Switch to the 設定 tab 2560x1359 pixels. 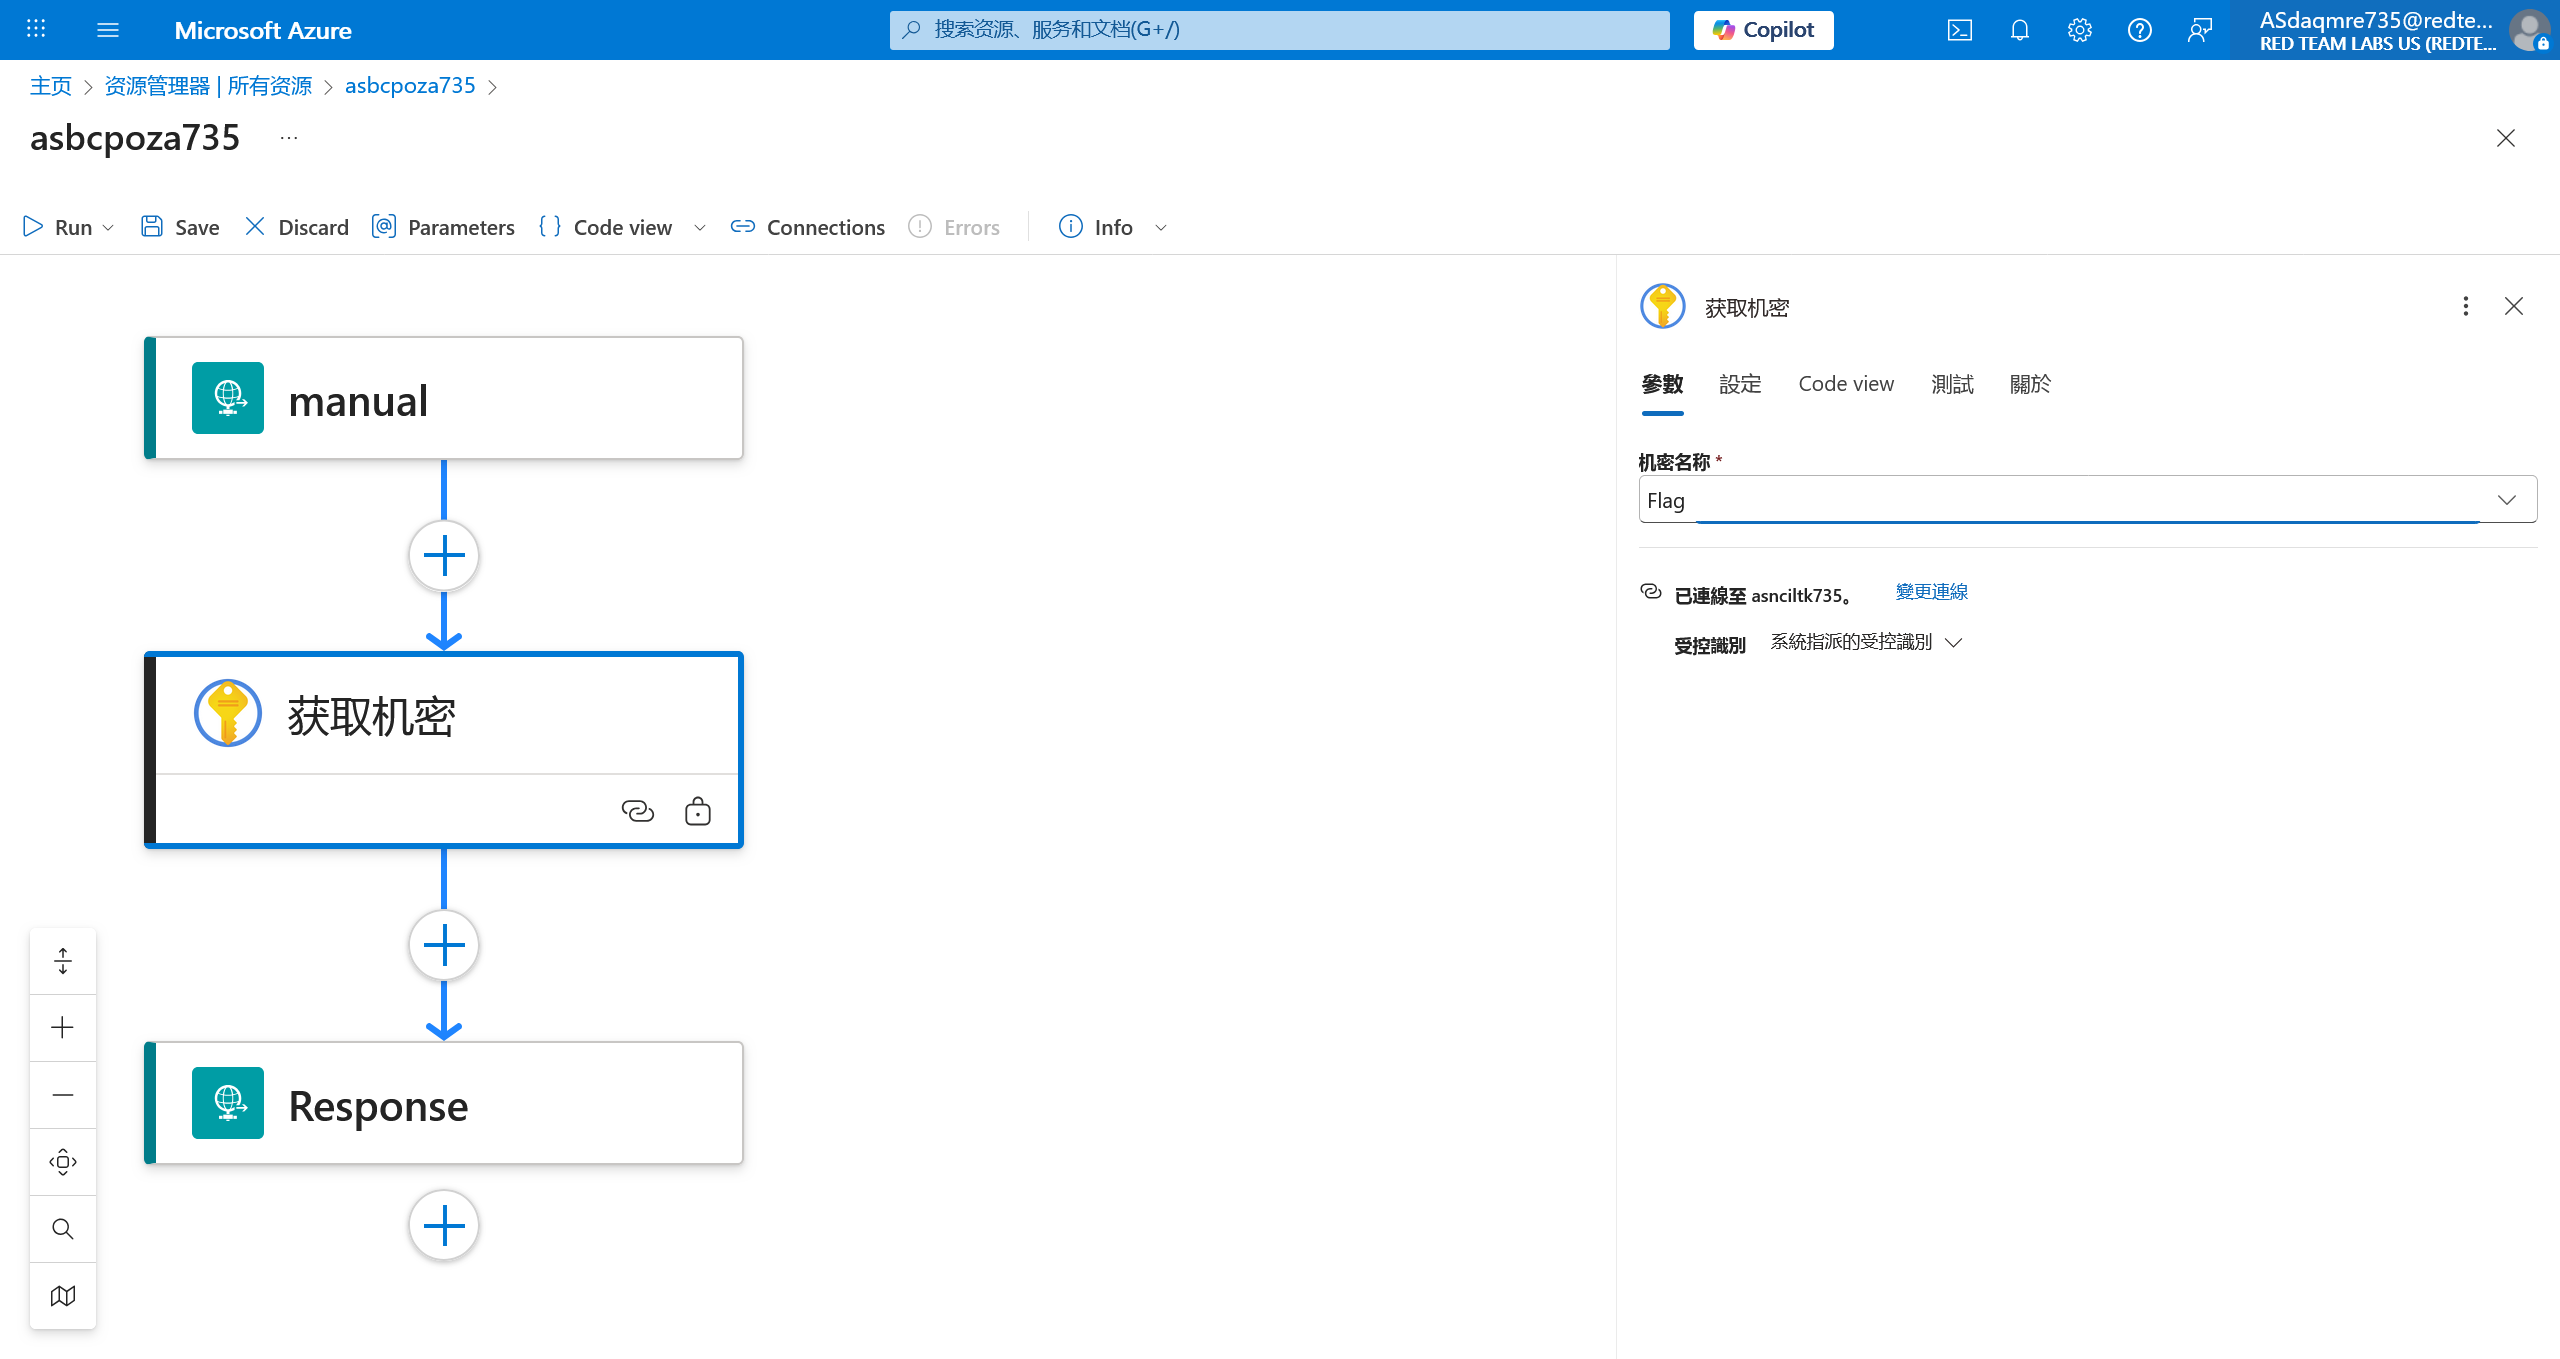click(1740, 384)
